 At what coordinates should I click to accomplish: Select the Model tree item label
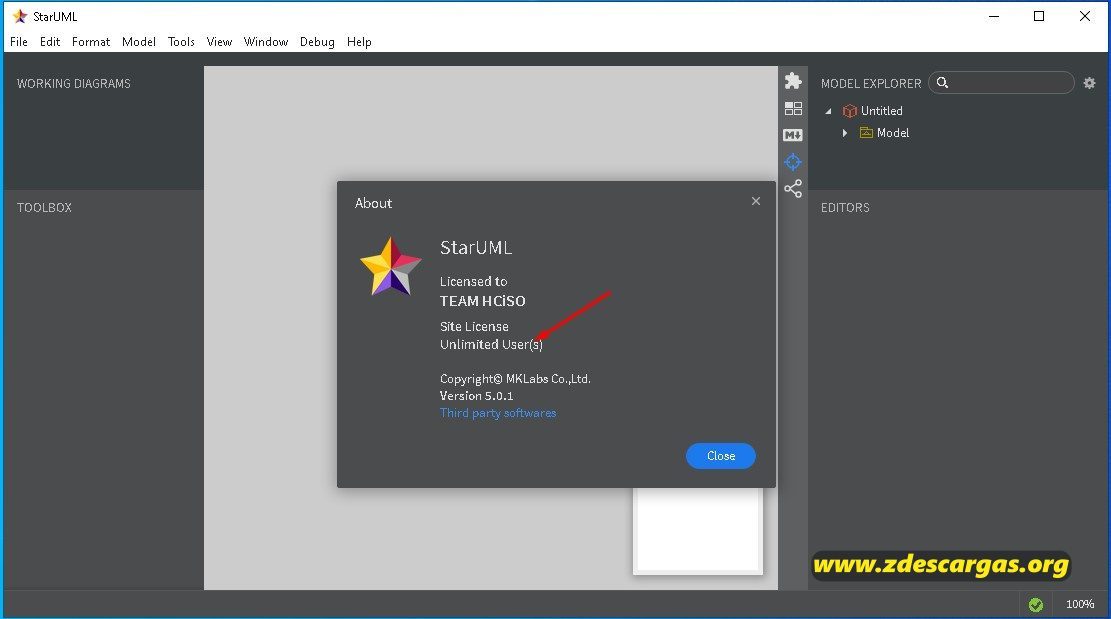[x=893, y=132]
